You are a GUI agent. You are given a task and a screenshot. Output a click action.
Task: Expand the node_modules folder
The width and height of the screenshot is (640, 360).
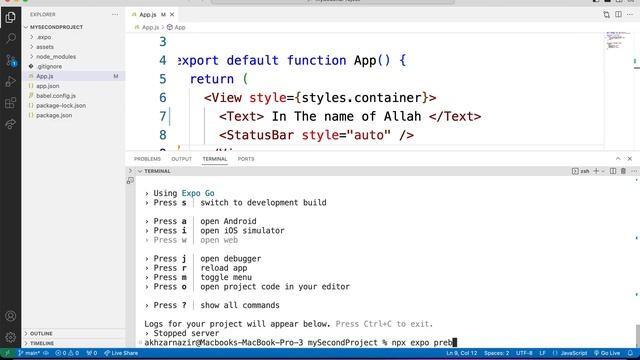coord(56,57)
